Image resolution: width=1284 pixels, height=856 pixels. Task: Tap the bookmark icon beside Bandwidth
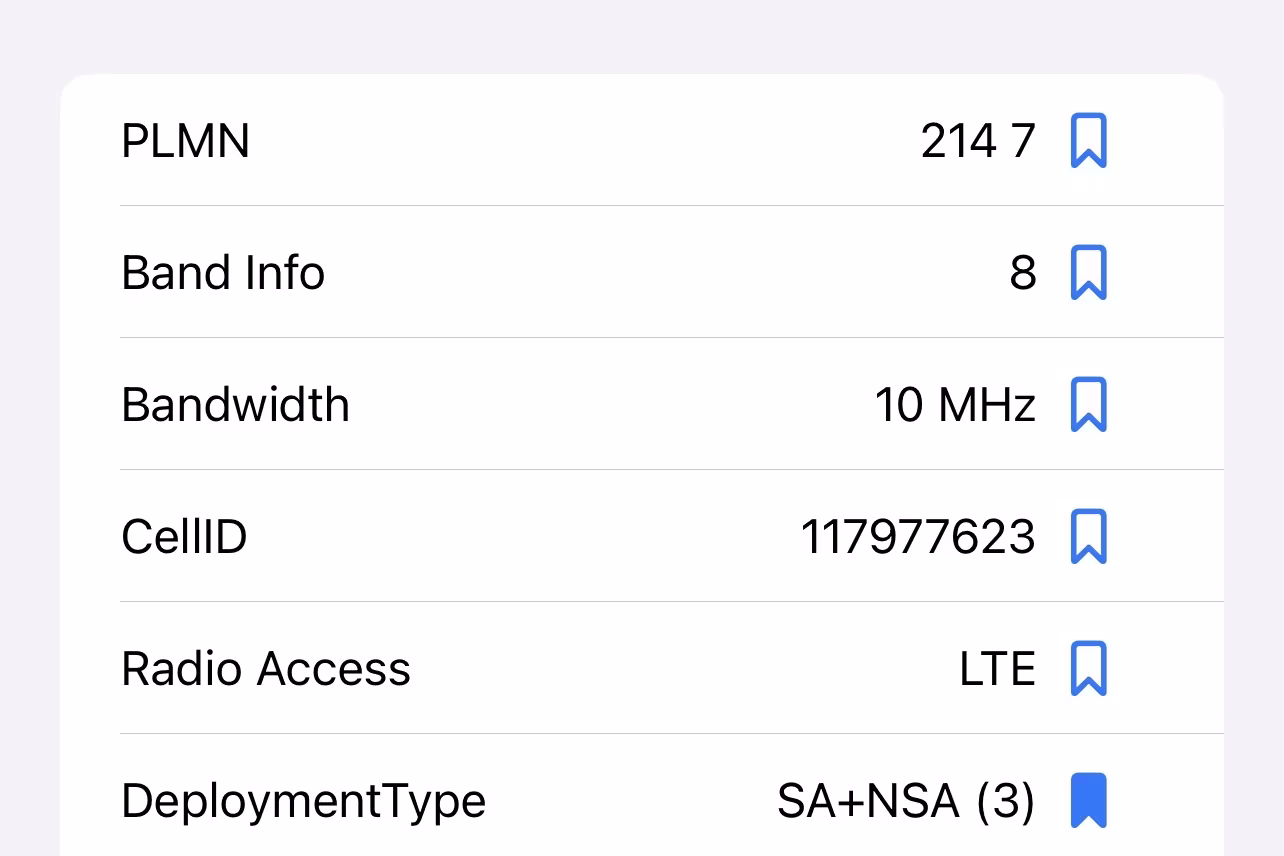pyautogui.click(x=1089, y=405)
